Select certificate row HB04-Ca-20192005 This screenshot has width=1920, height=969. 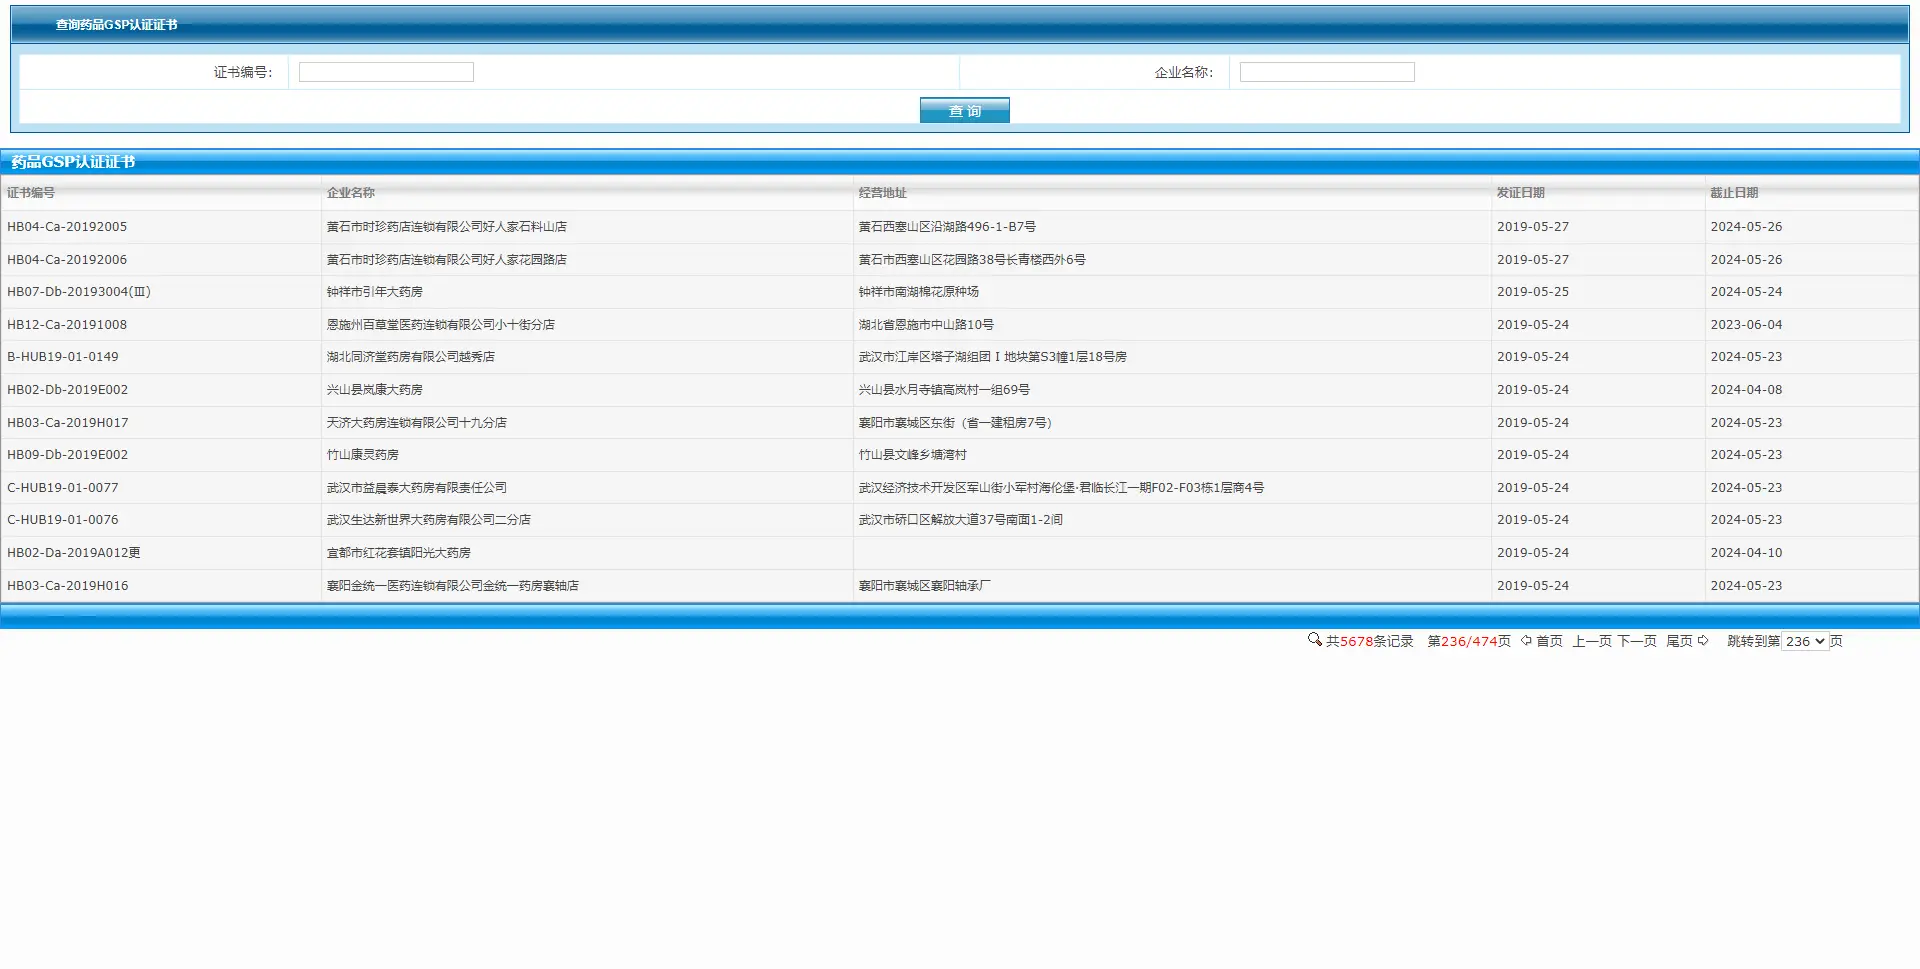tap(67, 227)
